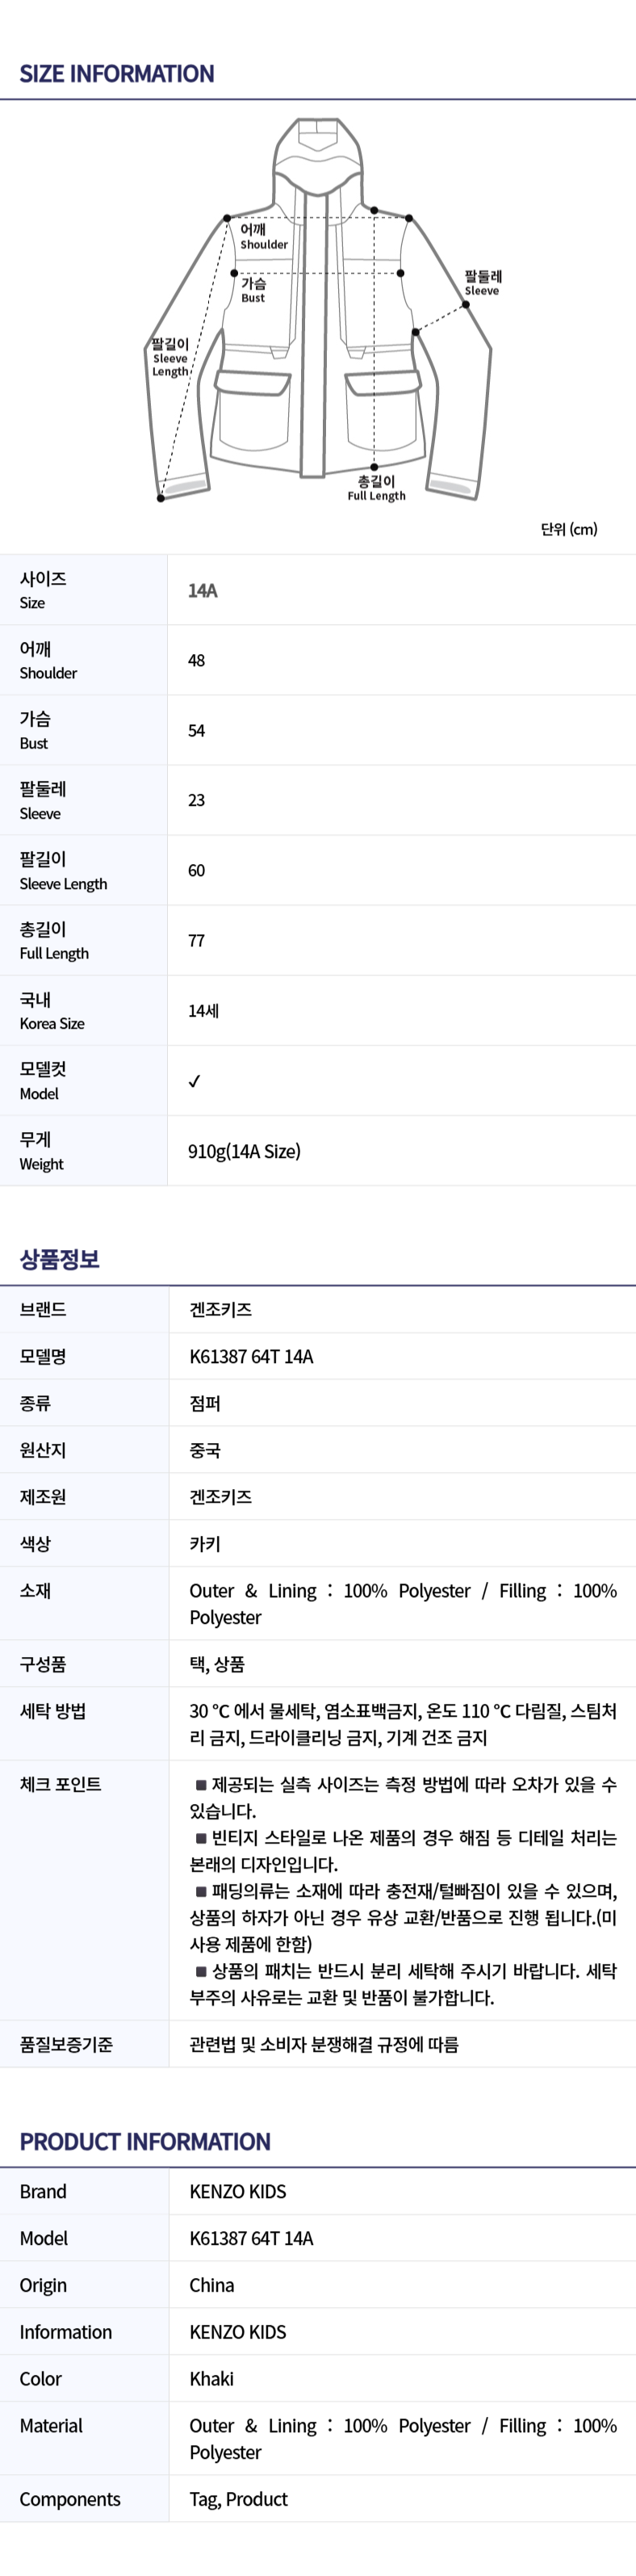Click the 910g(14A Size) weight value
The width and height of the screenshot is (636, 2576).
(244, 1151)
